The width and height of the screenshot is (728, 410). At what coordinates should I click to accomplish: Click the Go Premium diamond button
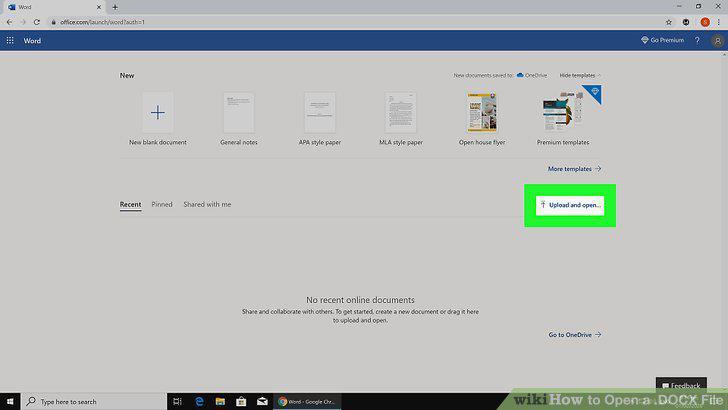(x=663, y=40)
